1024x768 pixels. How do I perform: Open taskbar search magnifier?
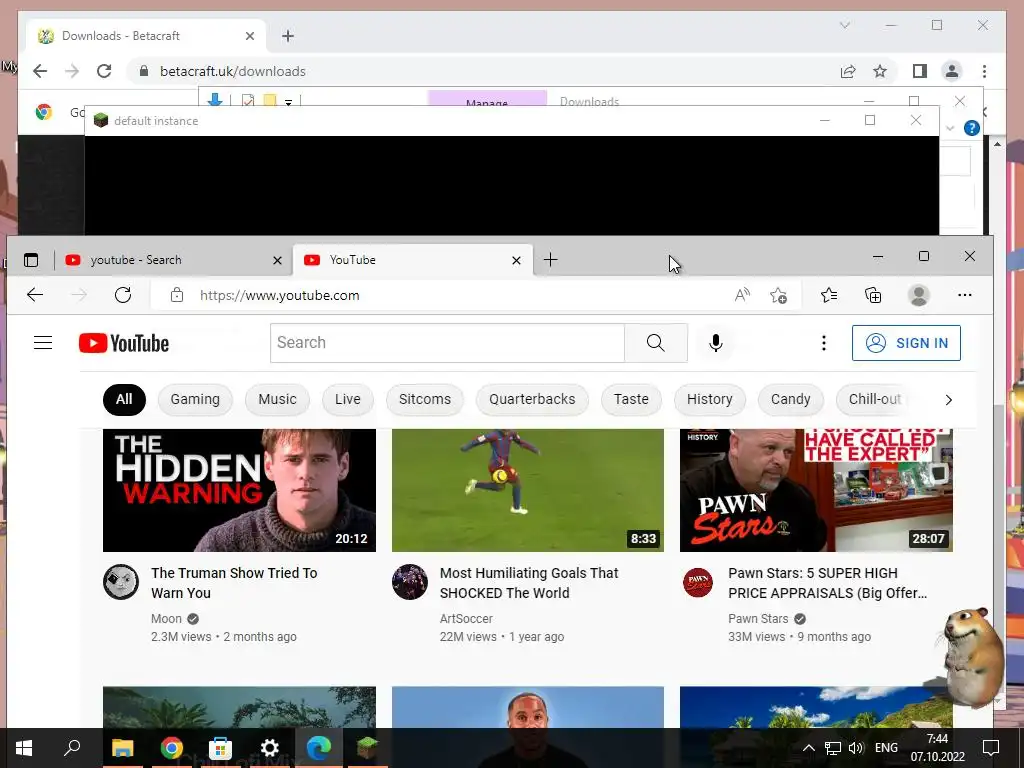72,748
